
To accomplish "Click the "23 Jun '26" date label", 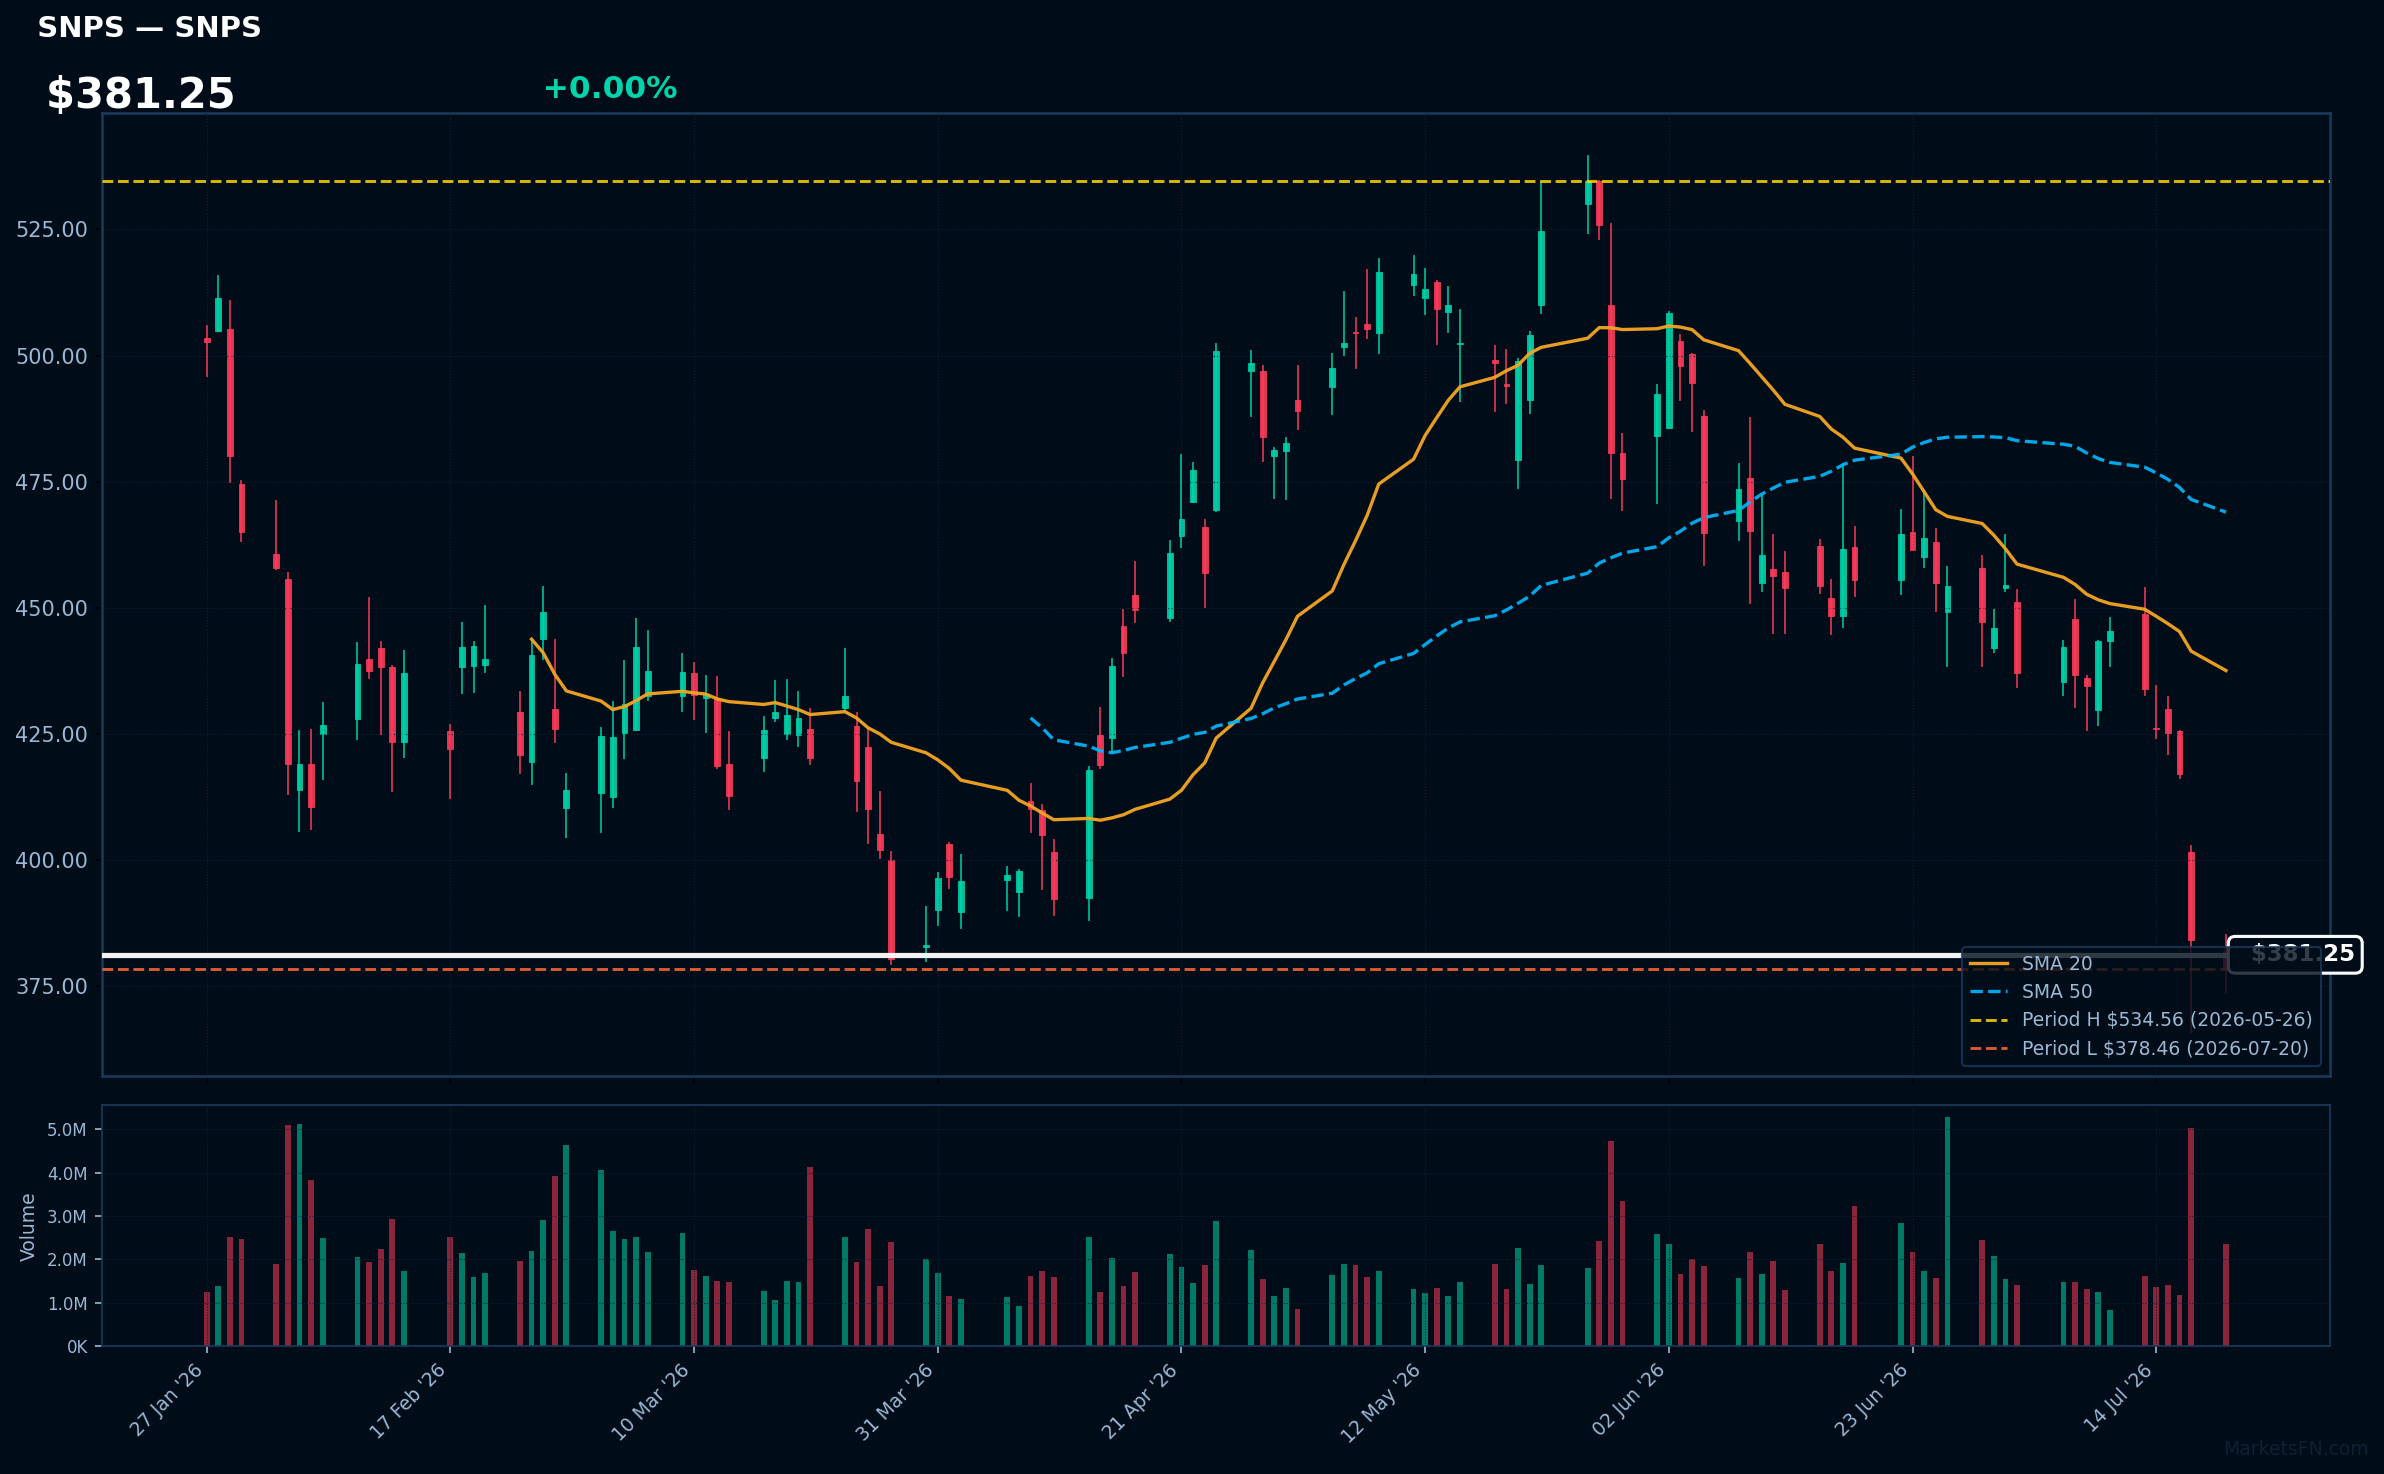I will point(1872,1400).
